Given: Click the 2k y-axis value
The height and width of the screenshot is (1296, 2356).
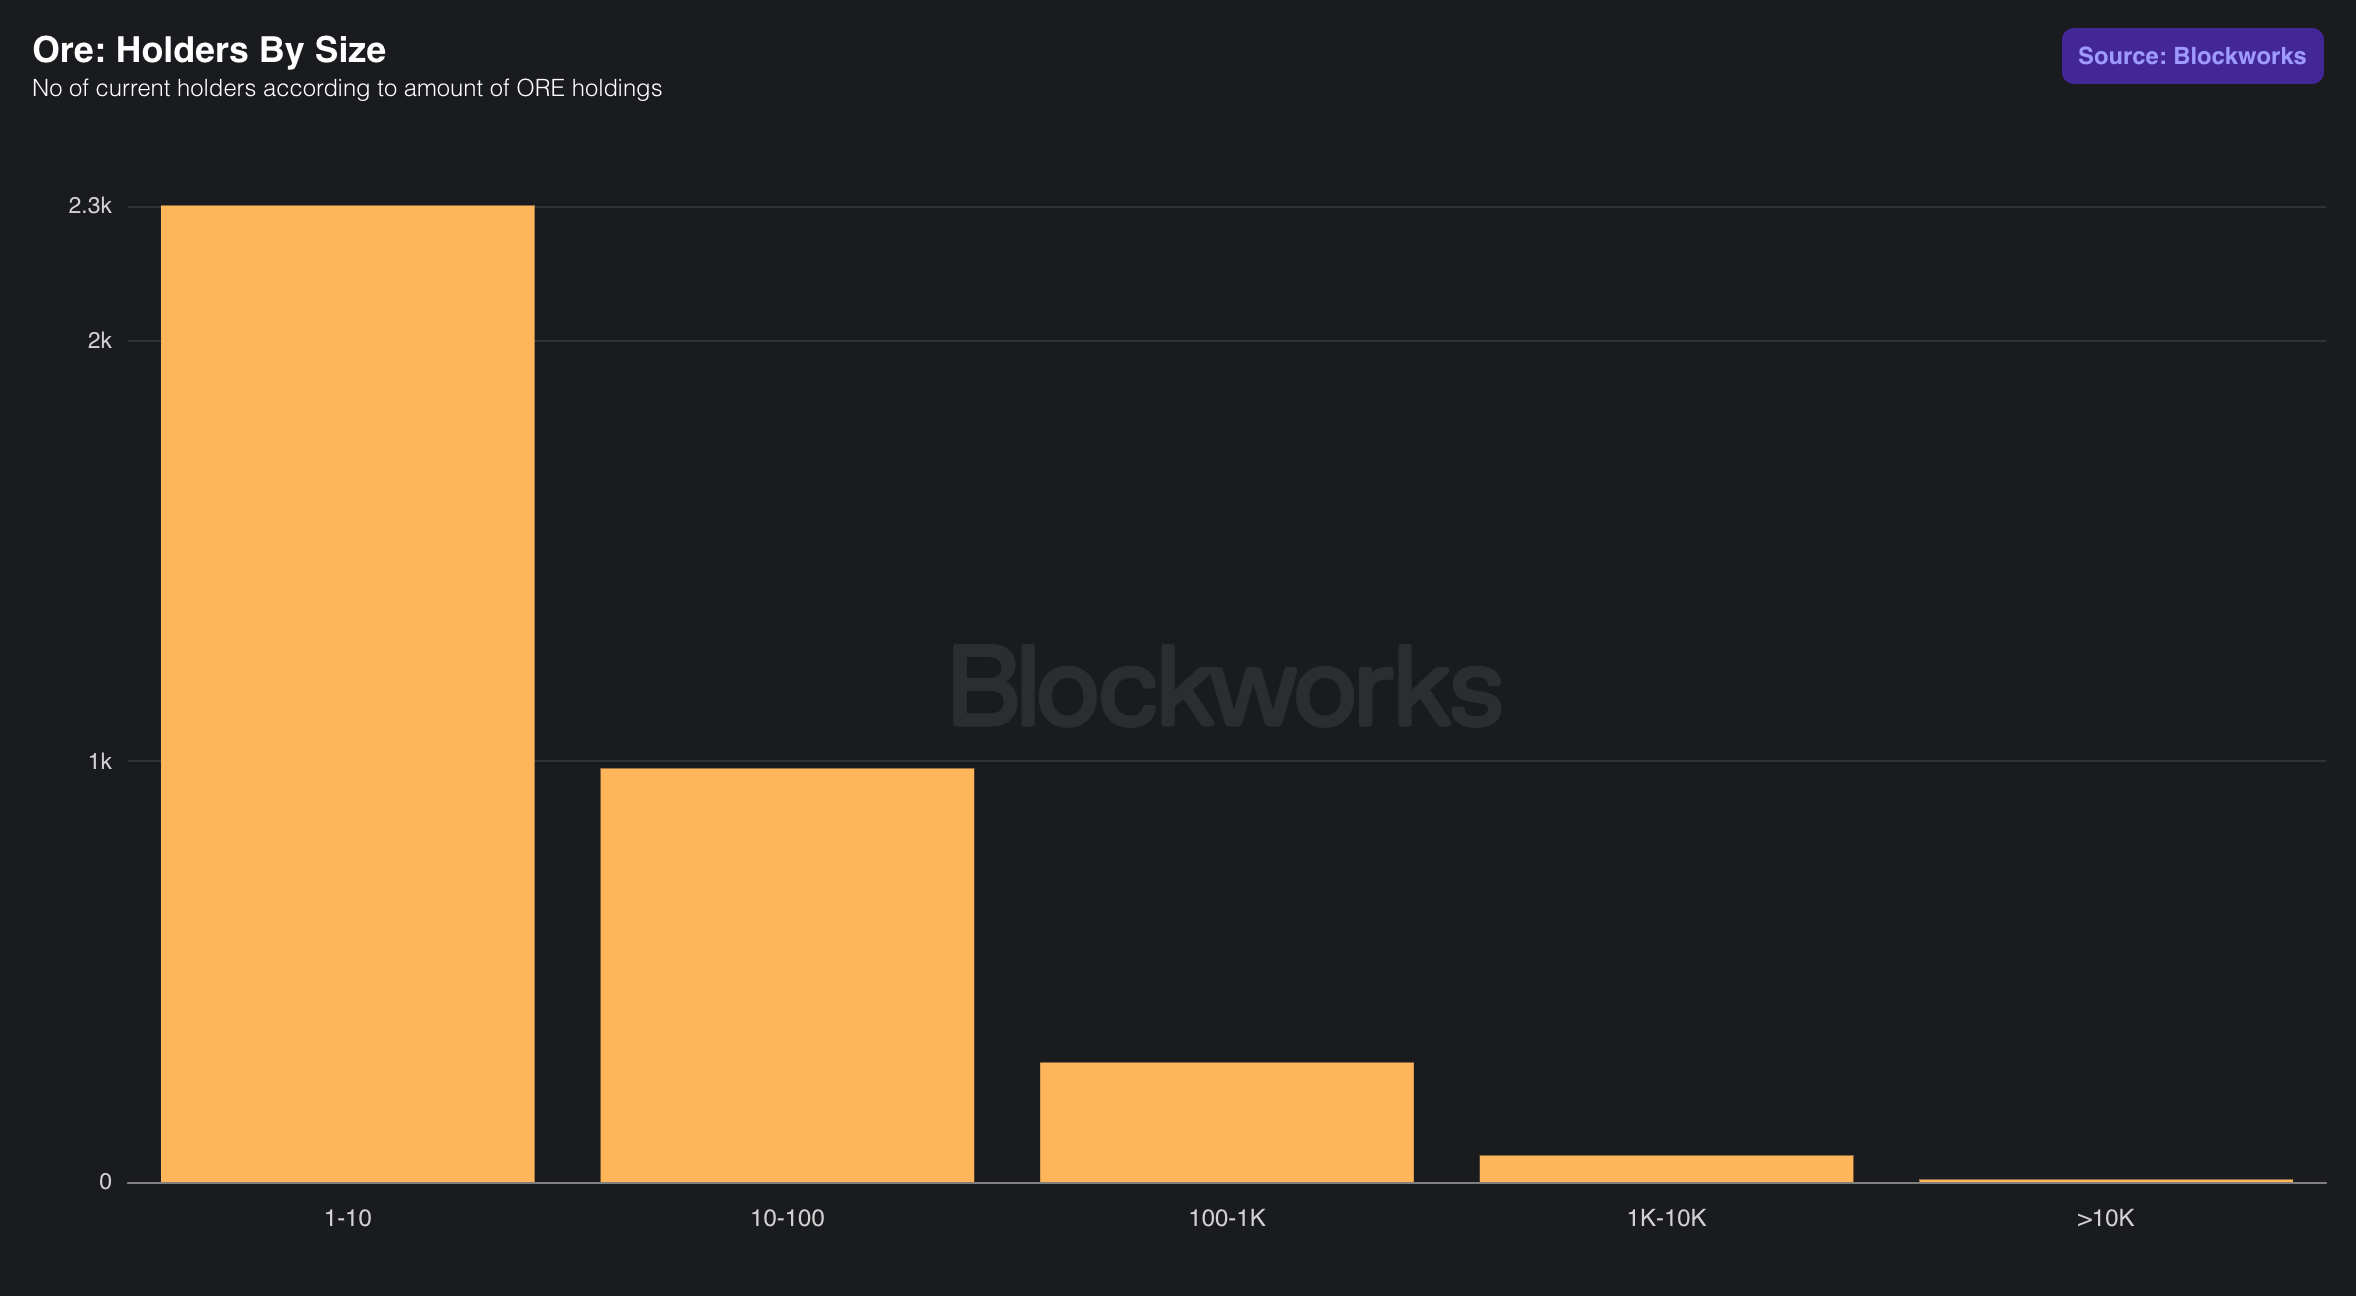Looking at the screenshot, I should tap(100, 341).
